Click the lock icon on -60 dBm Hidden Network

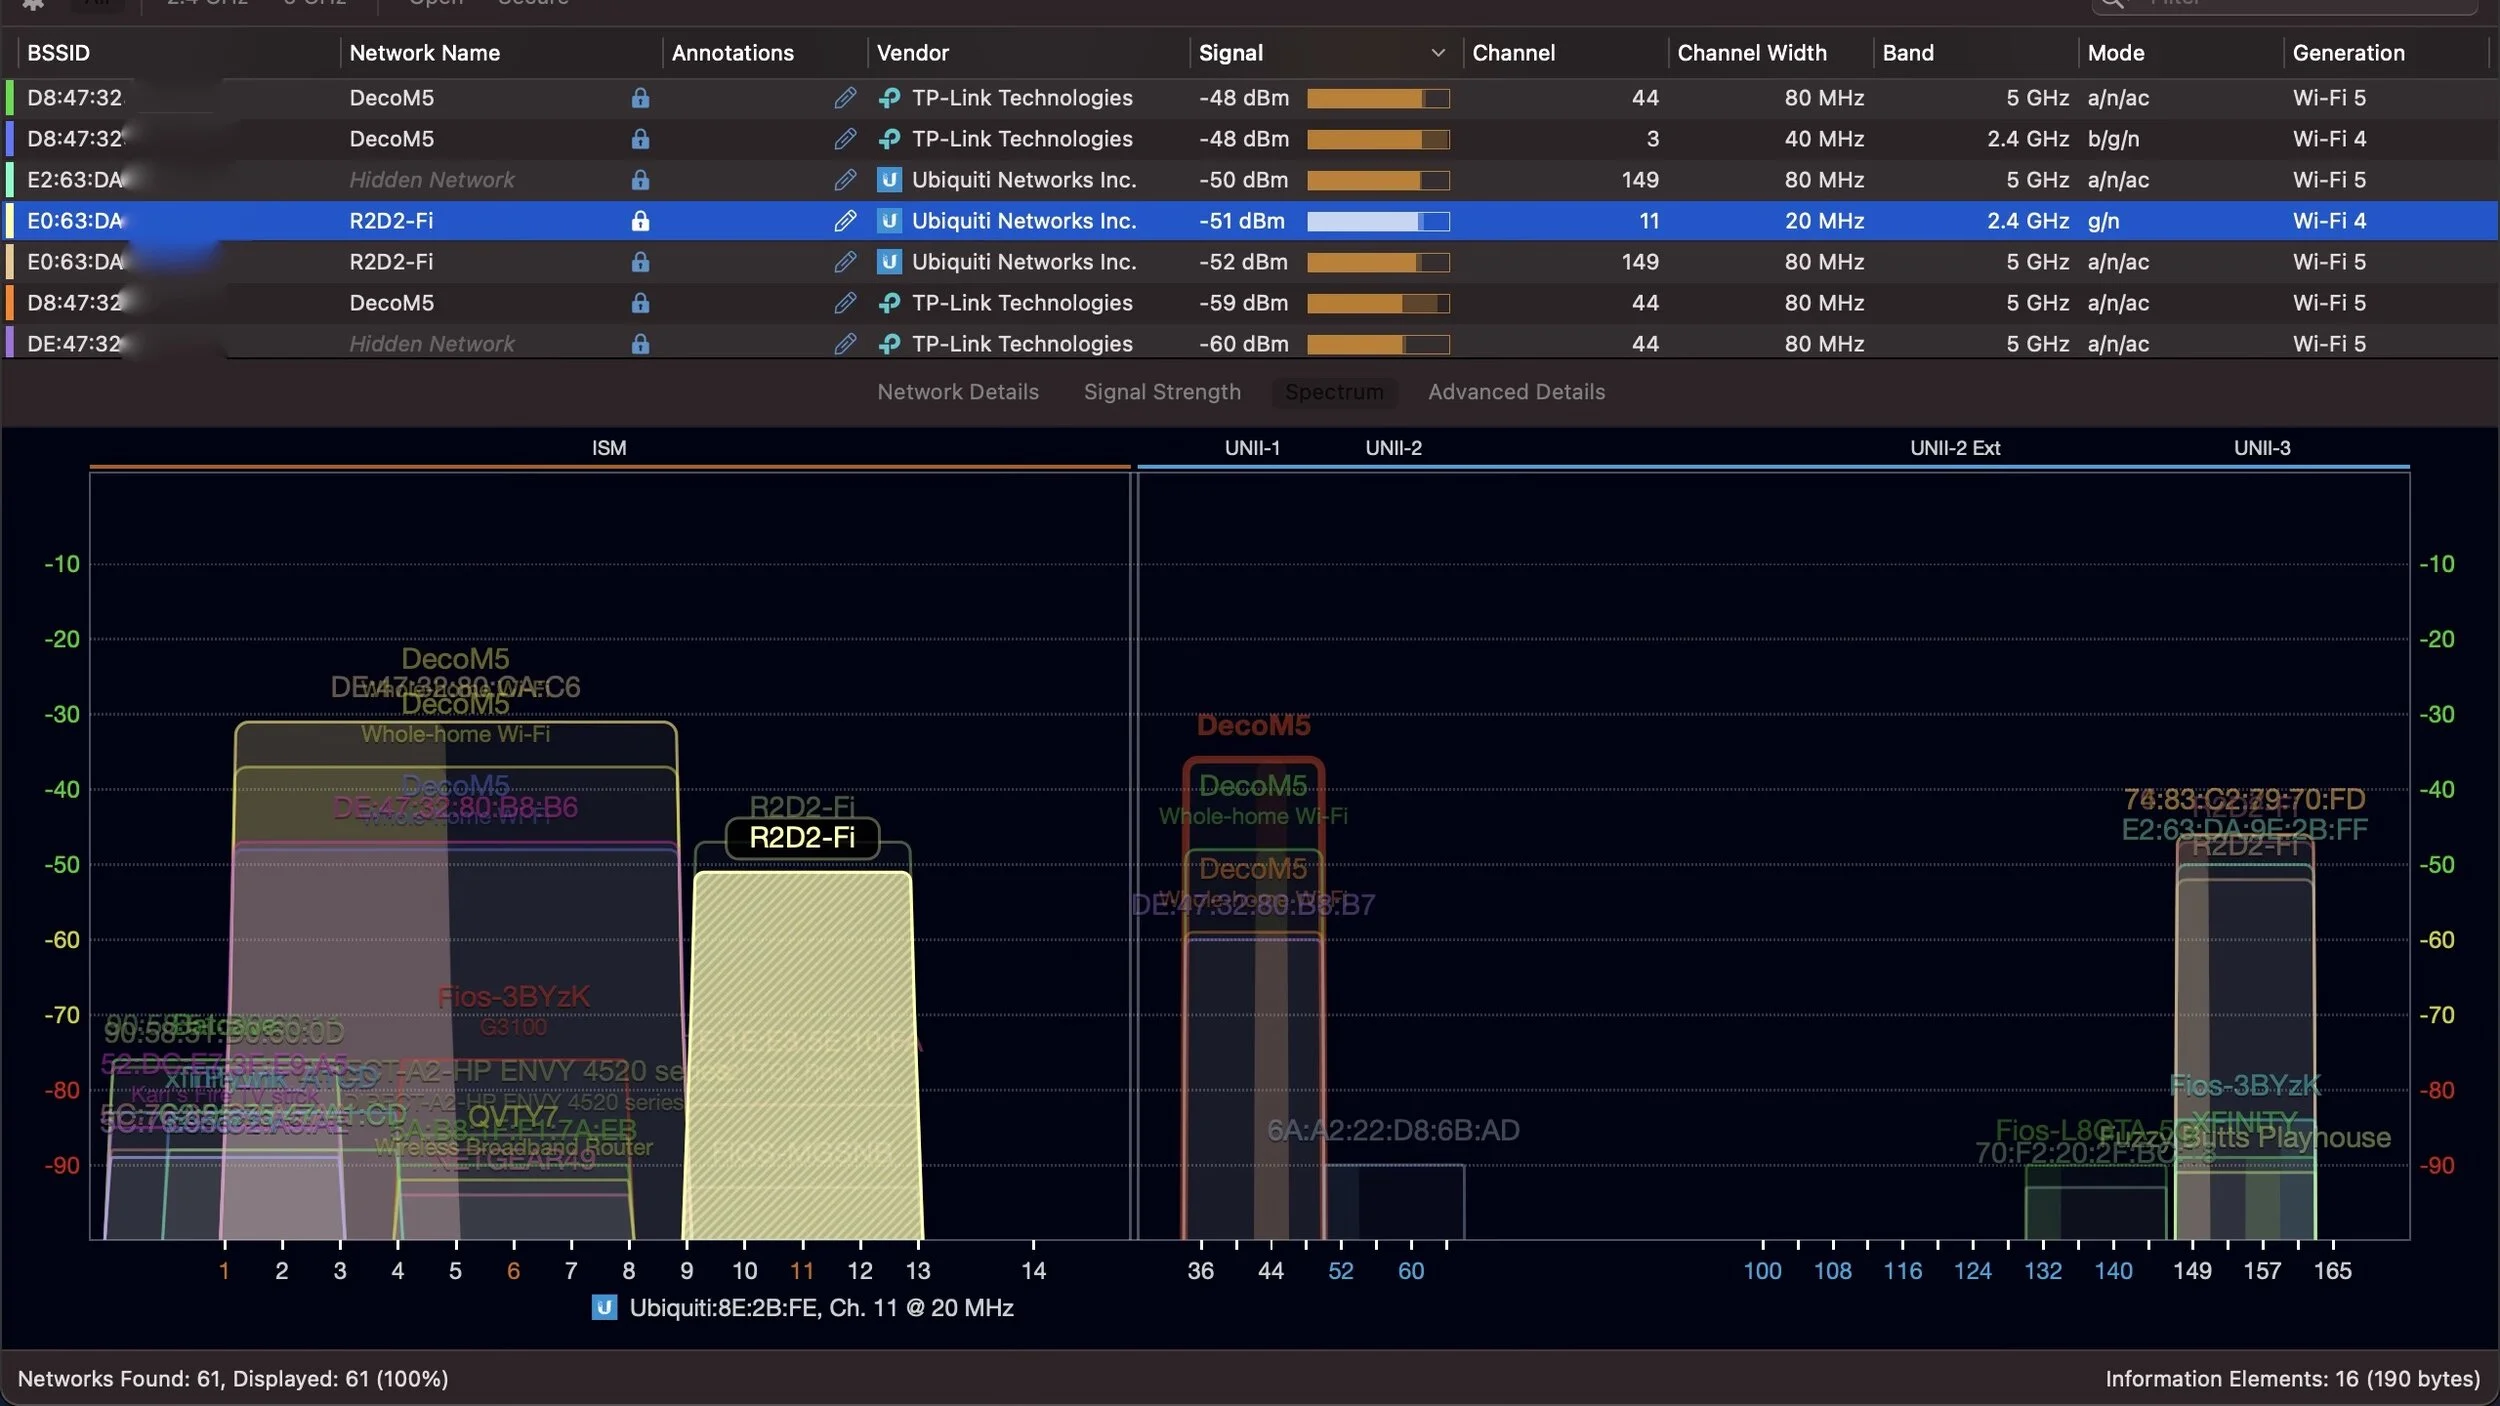coord(640,344)
